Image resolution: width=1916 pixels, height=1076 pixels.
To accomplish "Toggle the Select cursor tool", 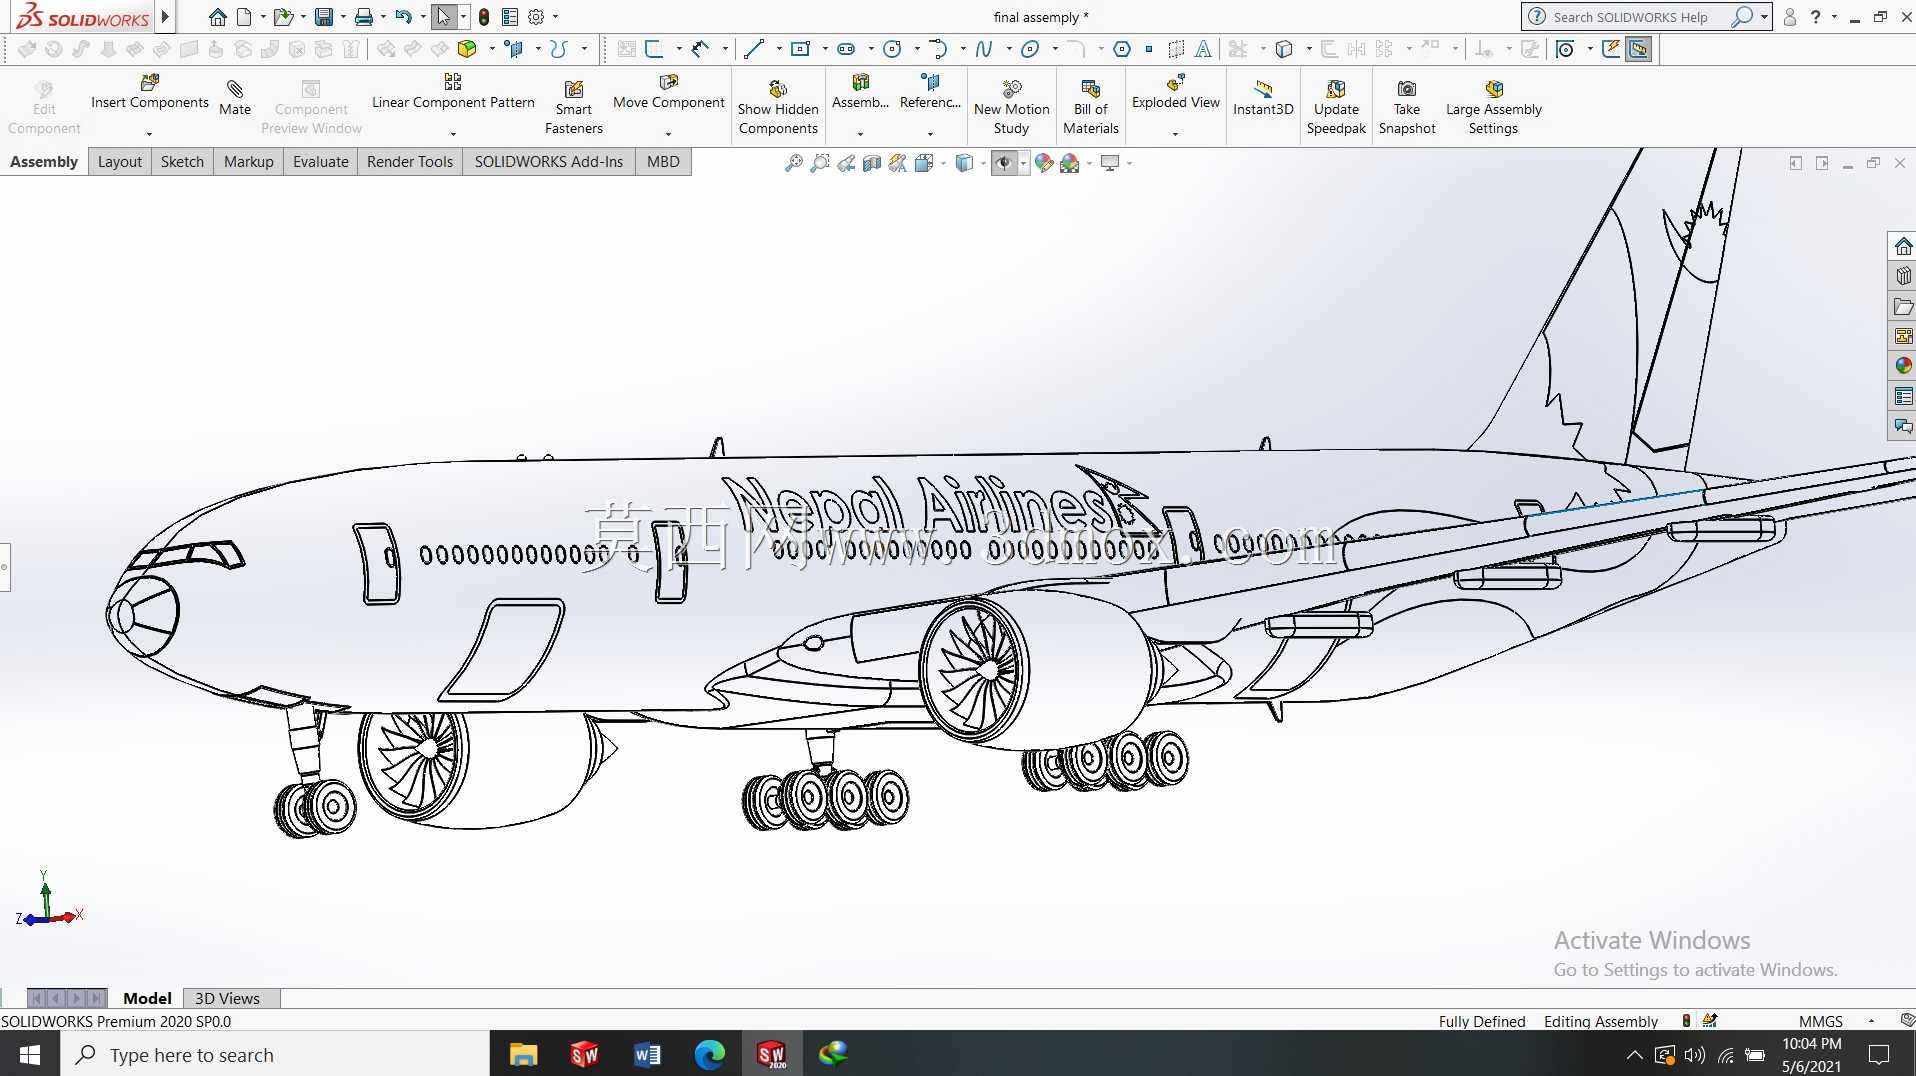I will coord(444,17).
